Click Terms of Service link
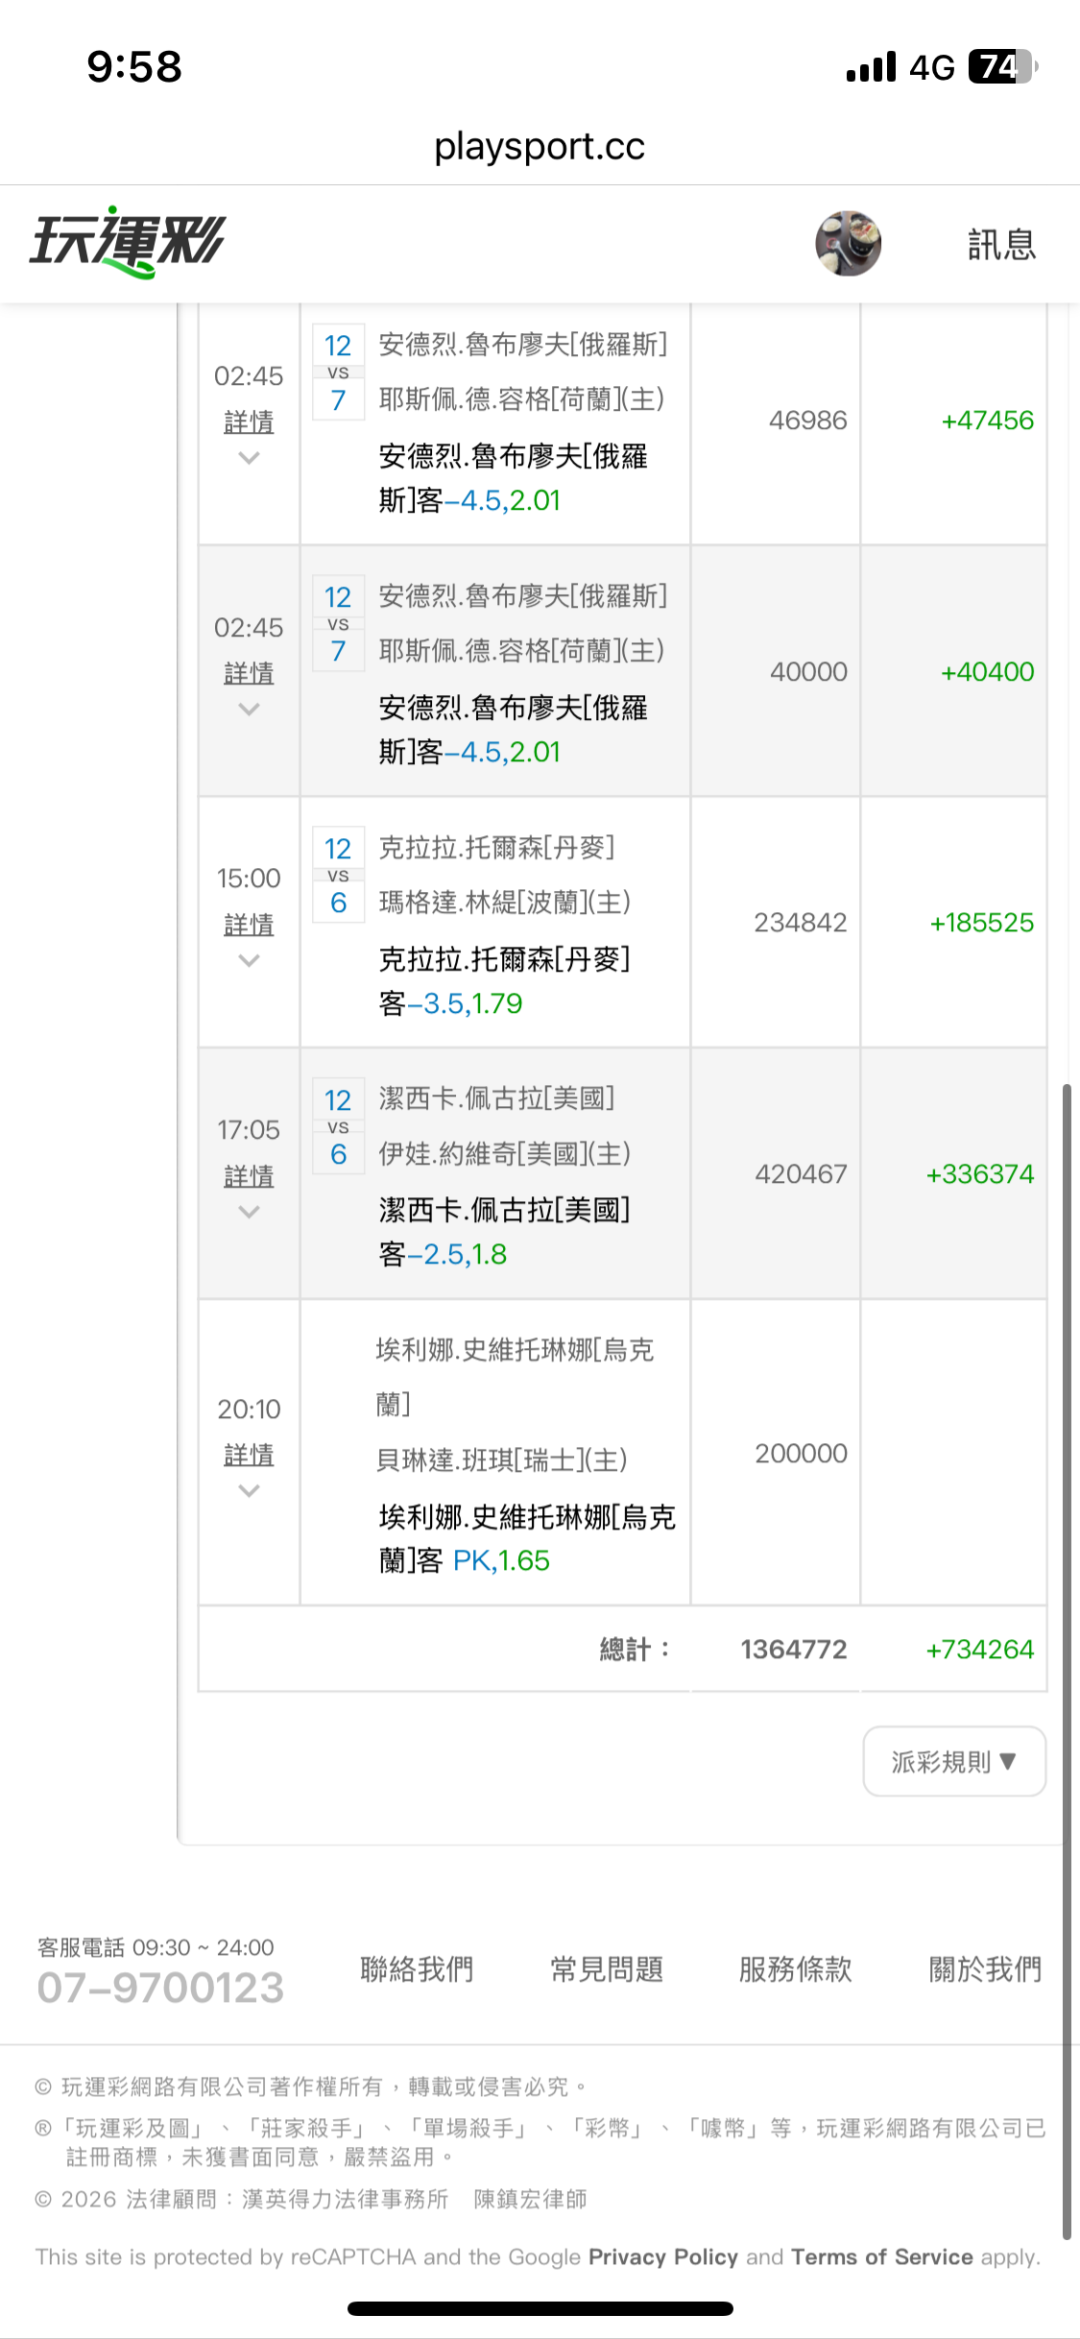 coord(882,2257)
